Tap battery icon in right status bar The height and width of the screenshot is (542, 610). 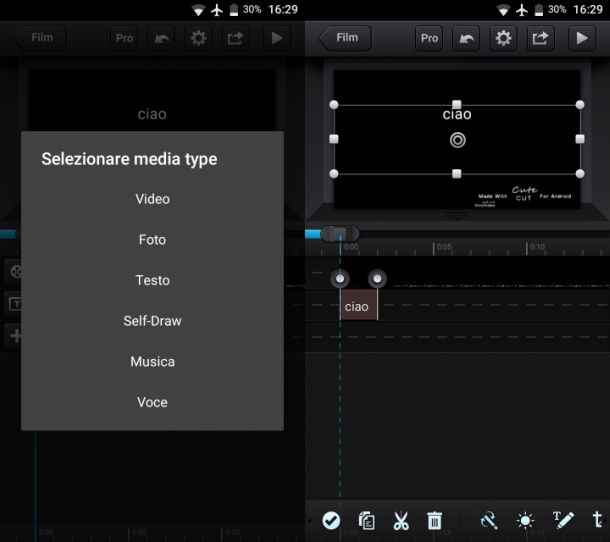(x=539, y=10)
